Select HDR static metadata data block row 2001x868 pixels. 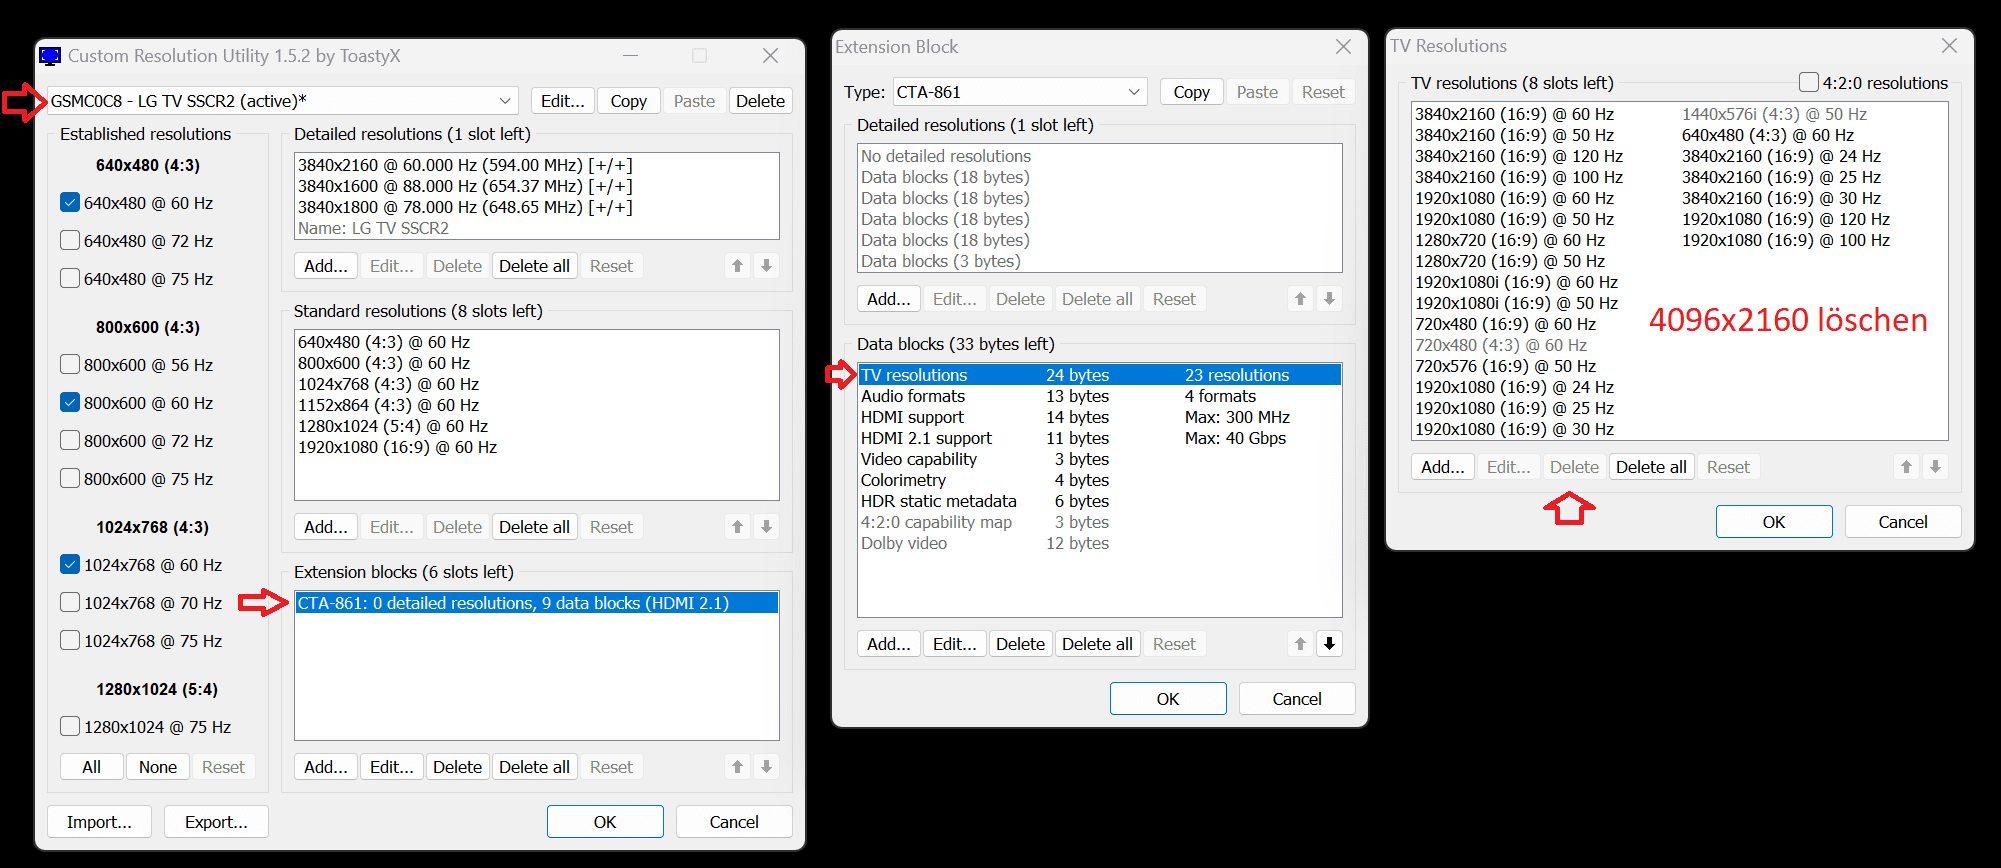point(1100,501)
